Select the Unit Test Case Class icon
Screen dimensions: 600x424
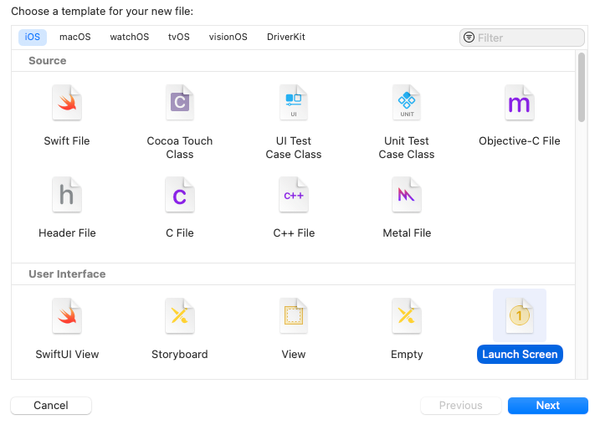[x=406, y=104]
